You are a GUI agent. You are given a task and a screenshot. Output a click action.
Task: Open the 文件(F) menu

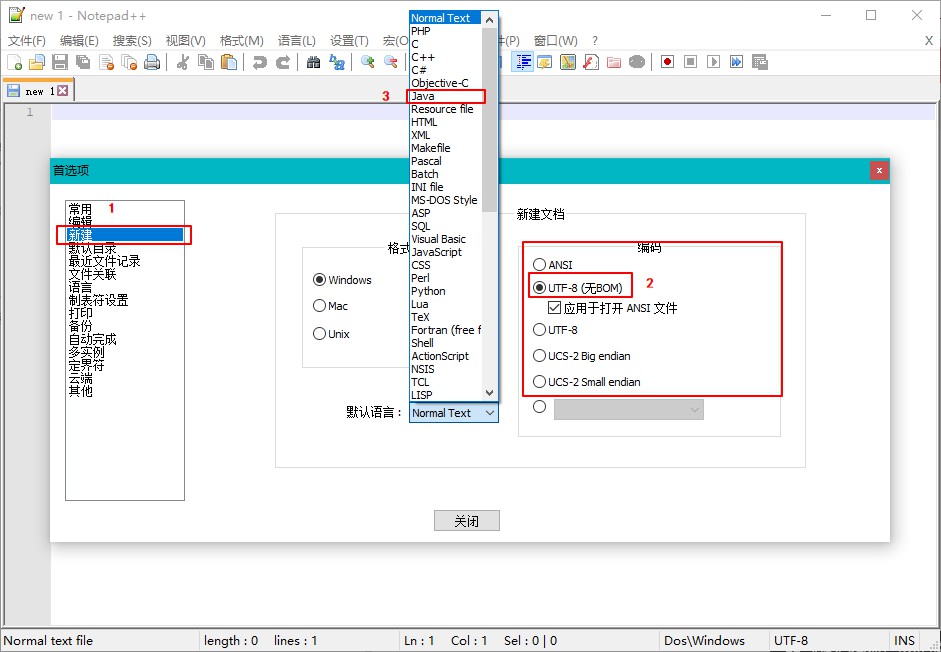(x=27, y=40)
